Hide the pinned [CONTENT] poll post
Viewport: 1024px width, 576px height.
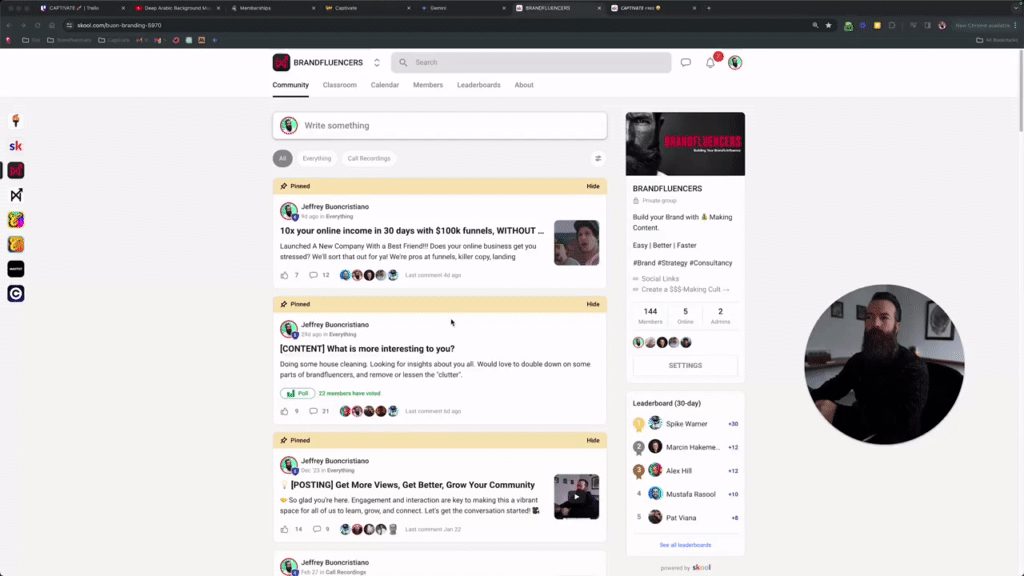click(x=593, y=304)
